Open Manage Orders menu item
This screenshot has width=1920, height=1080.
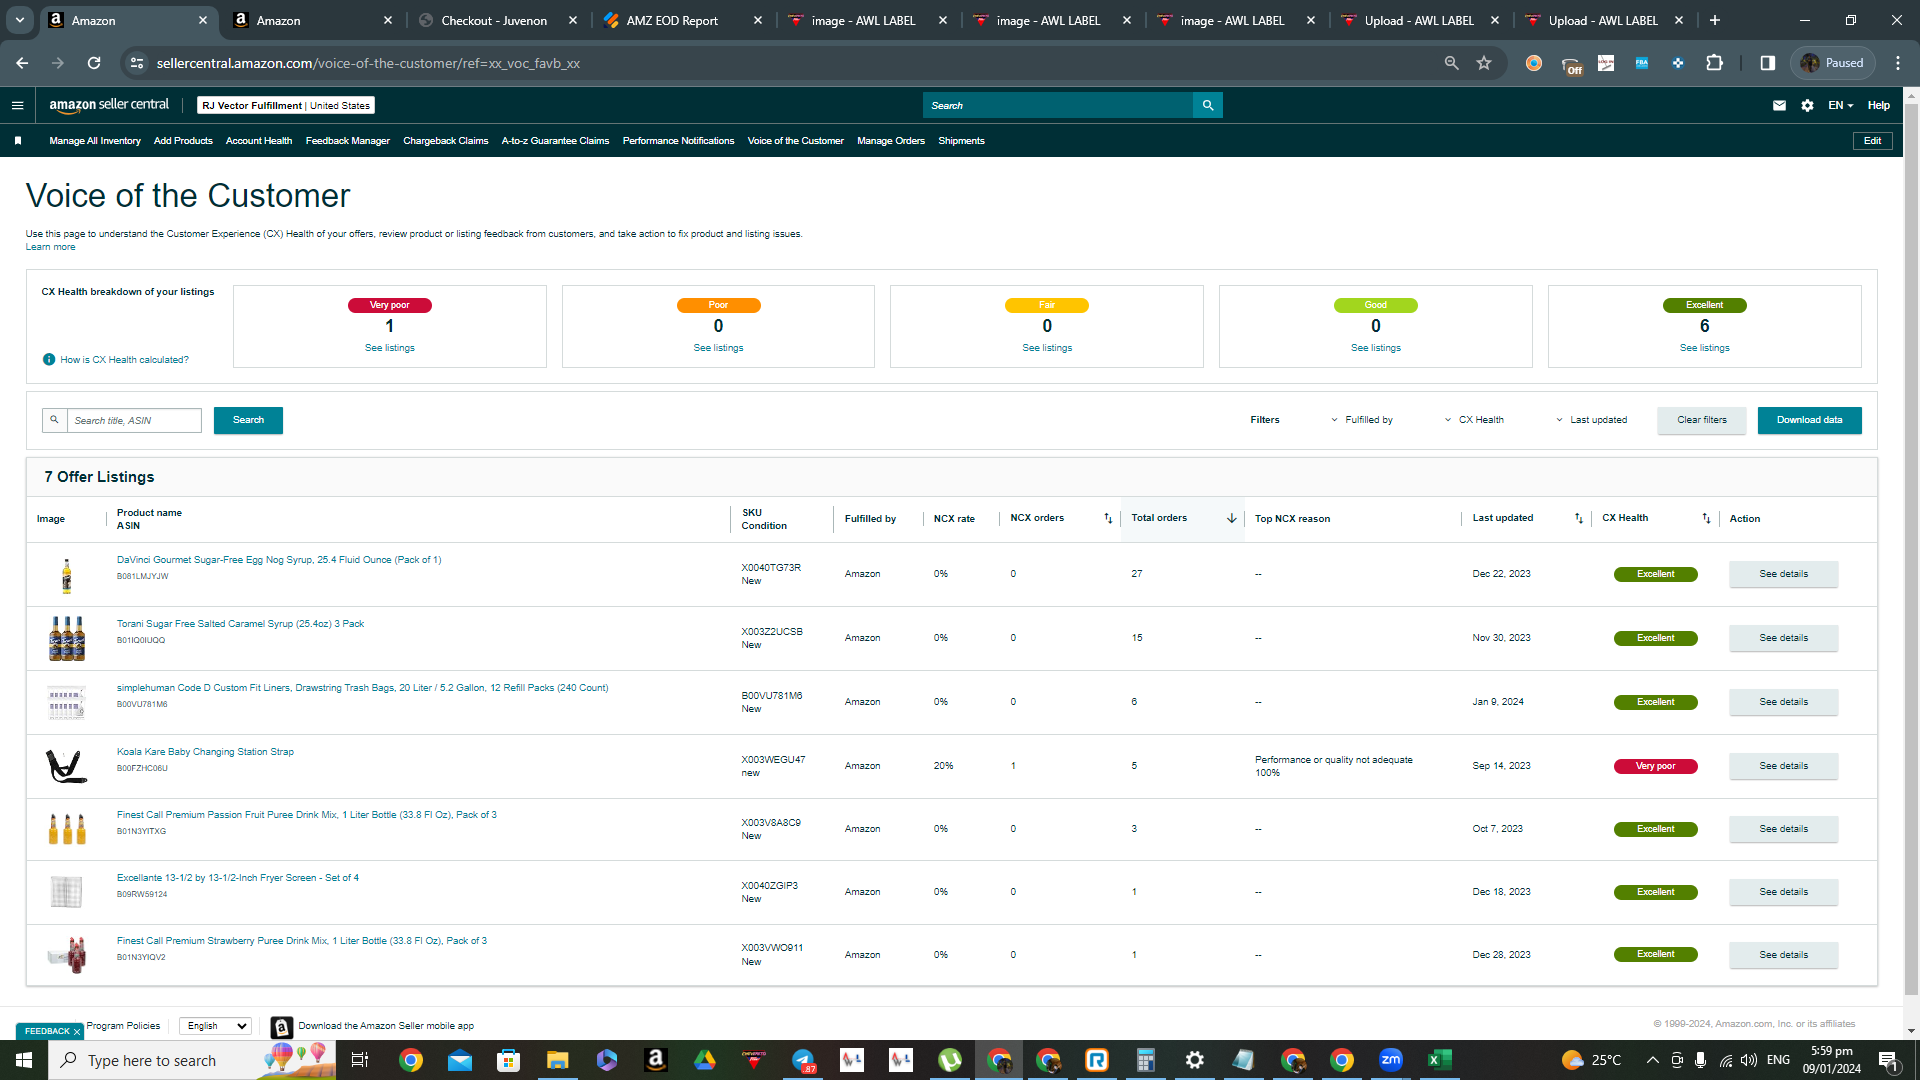pos(891,141)
